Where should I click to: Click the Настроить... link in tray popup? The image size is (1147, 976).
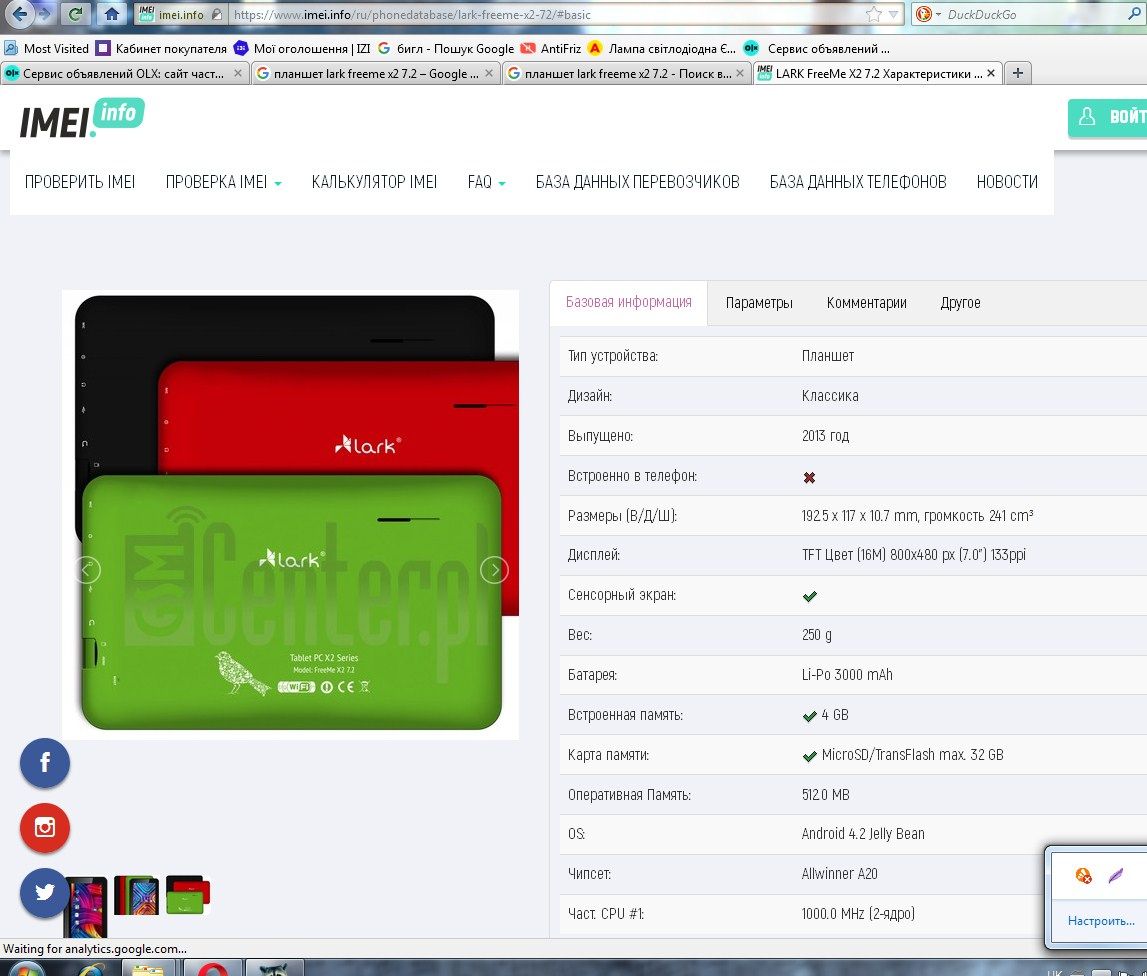click(1101, 920)
